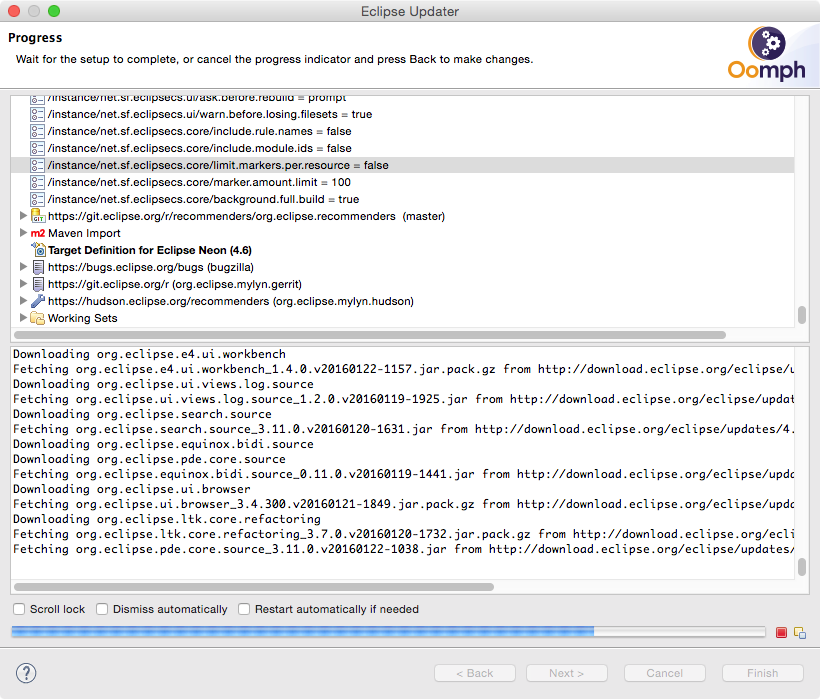820x699 pixels.
Task: Click log line 'Downloading org.eclipse.search.source'
Action: coord(142,414)
